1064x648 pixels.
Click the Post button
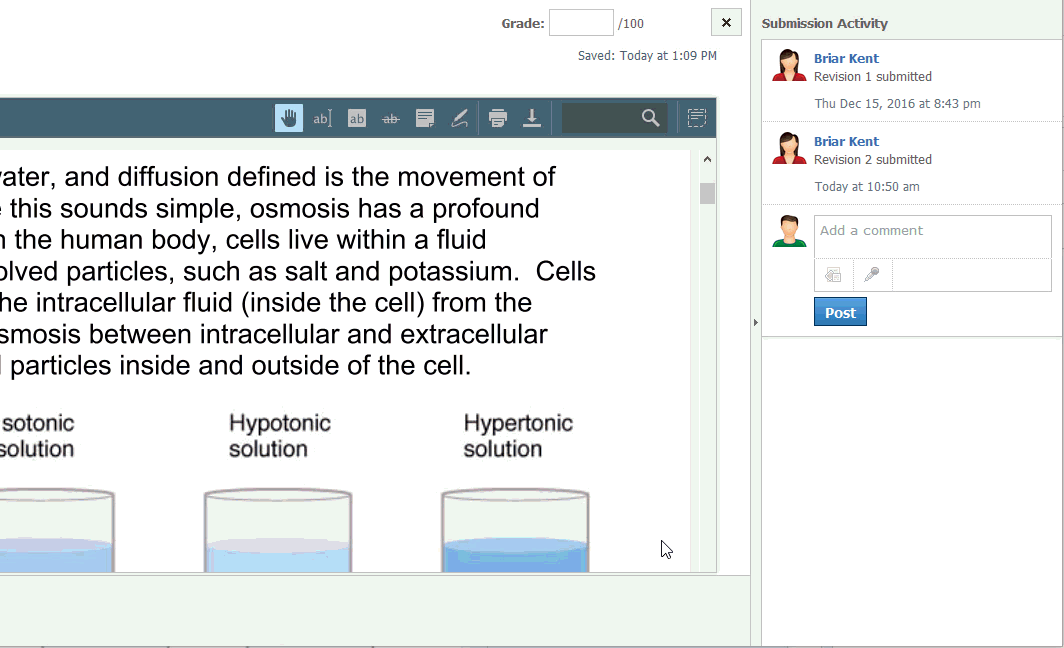pyautogui.click(x=840, y=312)
